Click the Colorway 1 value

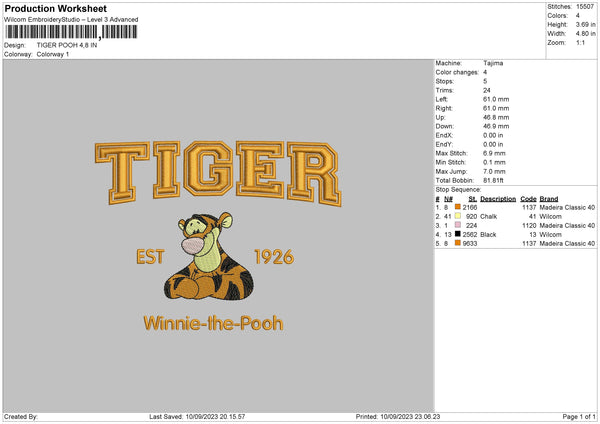tap(53, 54)
